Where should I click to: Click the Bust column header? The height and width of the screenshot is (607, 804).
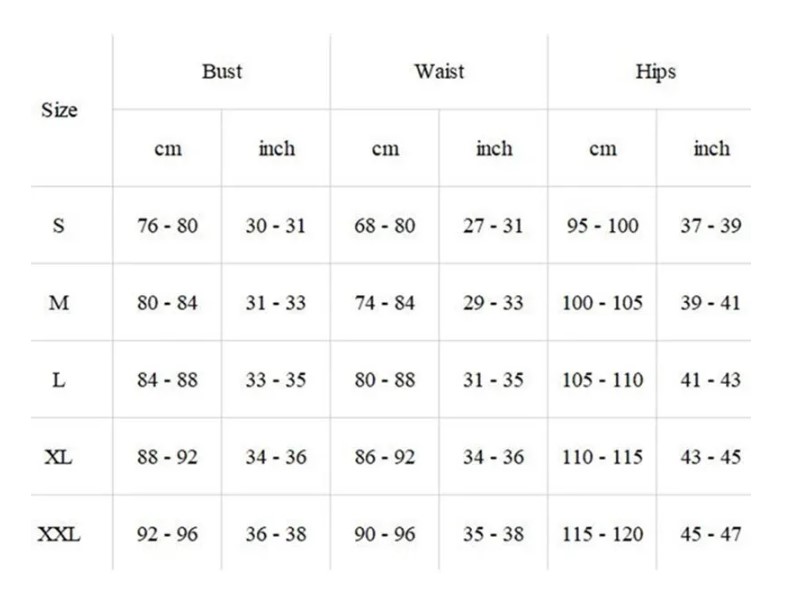pyautogui.click(x=221, y=72)
